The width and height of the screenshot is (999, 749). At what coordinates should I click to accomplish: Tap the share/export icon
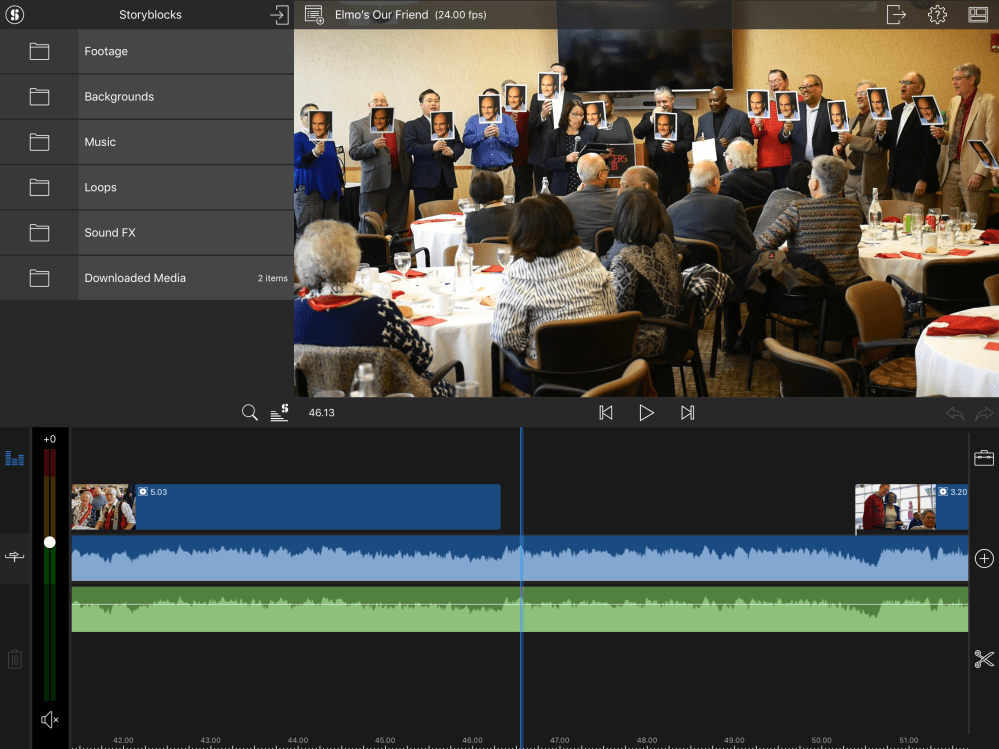pyautogui.click(x=896, y=15)
